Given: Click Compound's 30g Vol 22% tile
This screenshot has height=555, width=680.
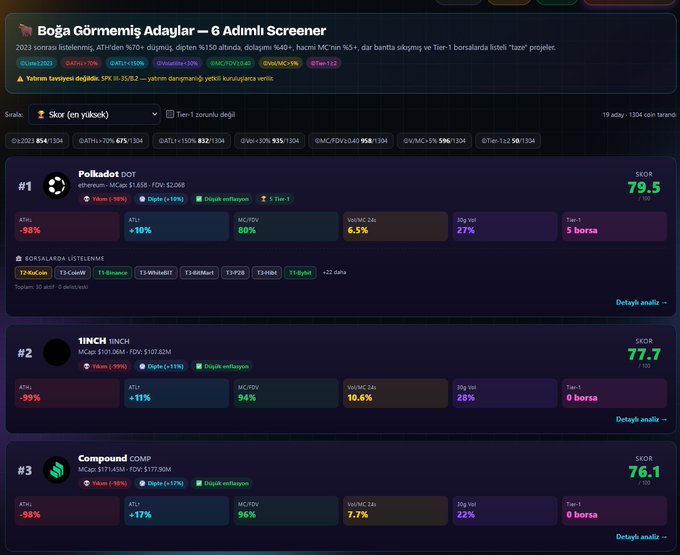Looking at the screenshot, I should [504, 510].
